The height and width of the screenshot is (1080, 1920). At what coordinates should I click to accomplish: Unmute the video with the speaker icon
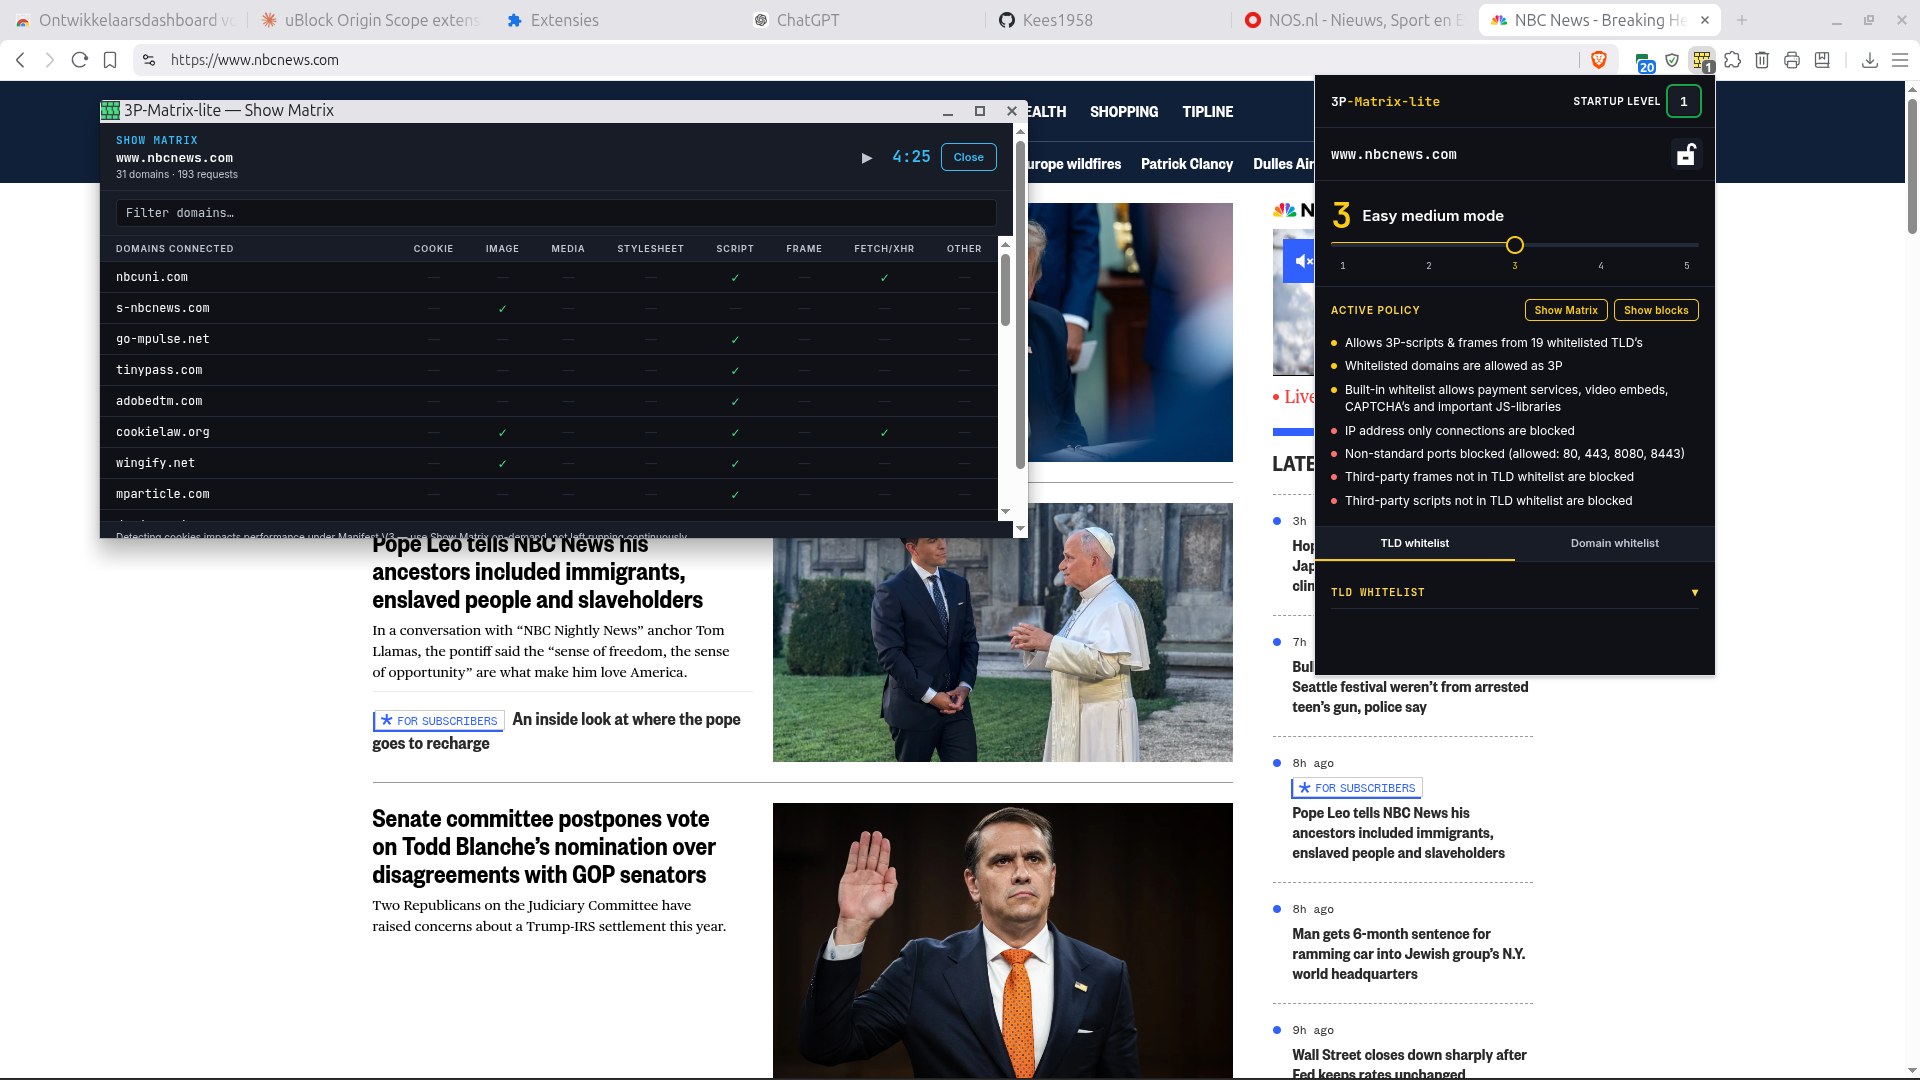tap(1302, 261)
